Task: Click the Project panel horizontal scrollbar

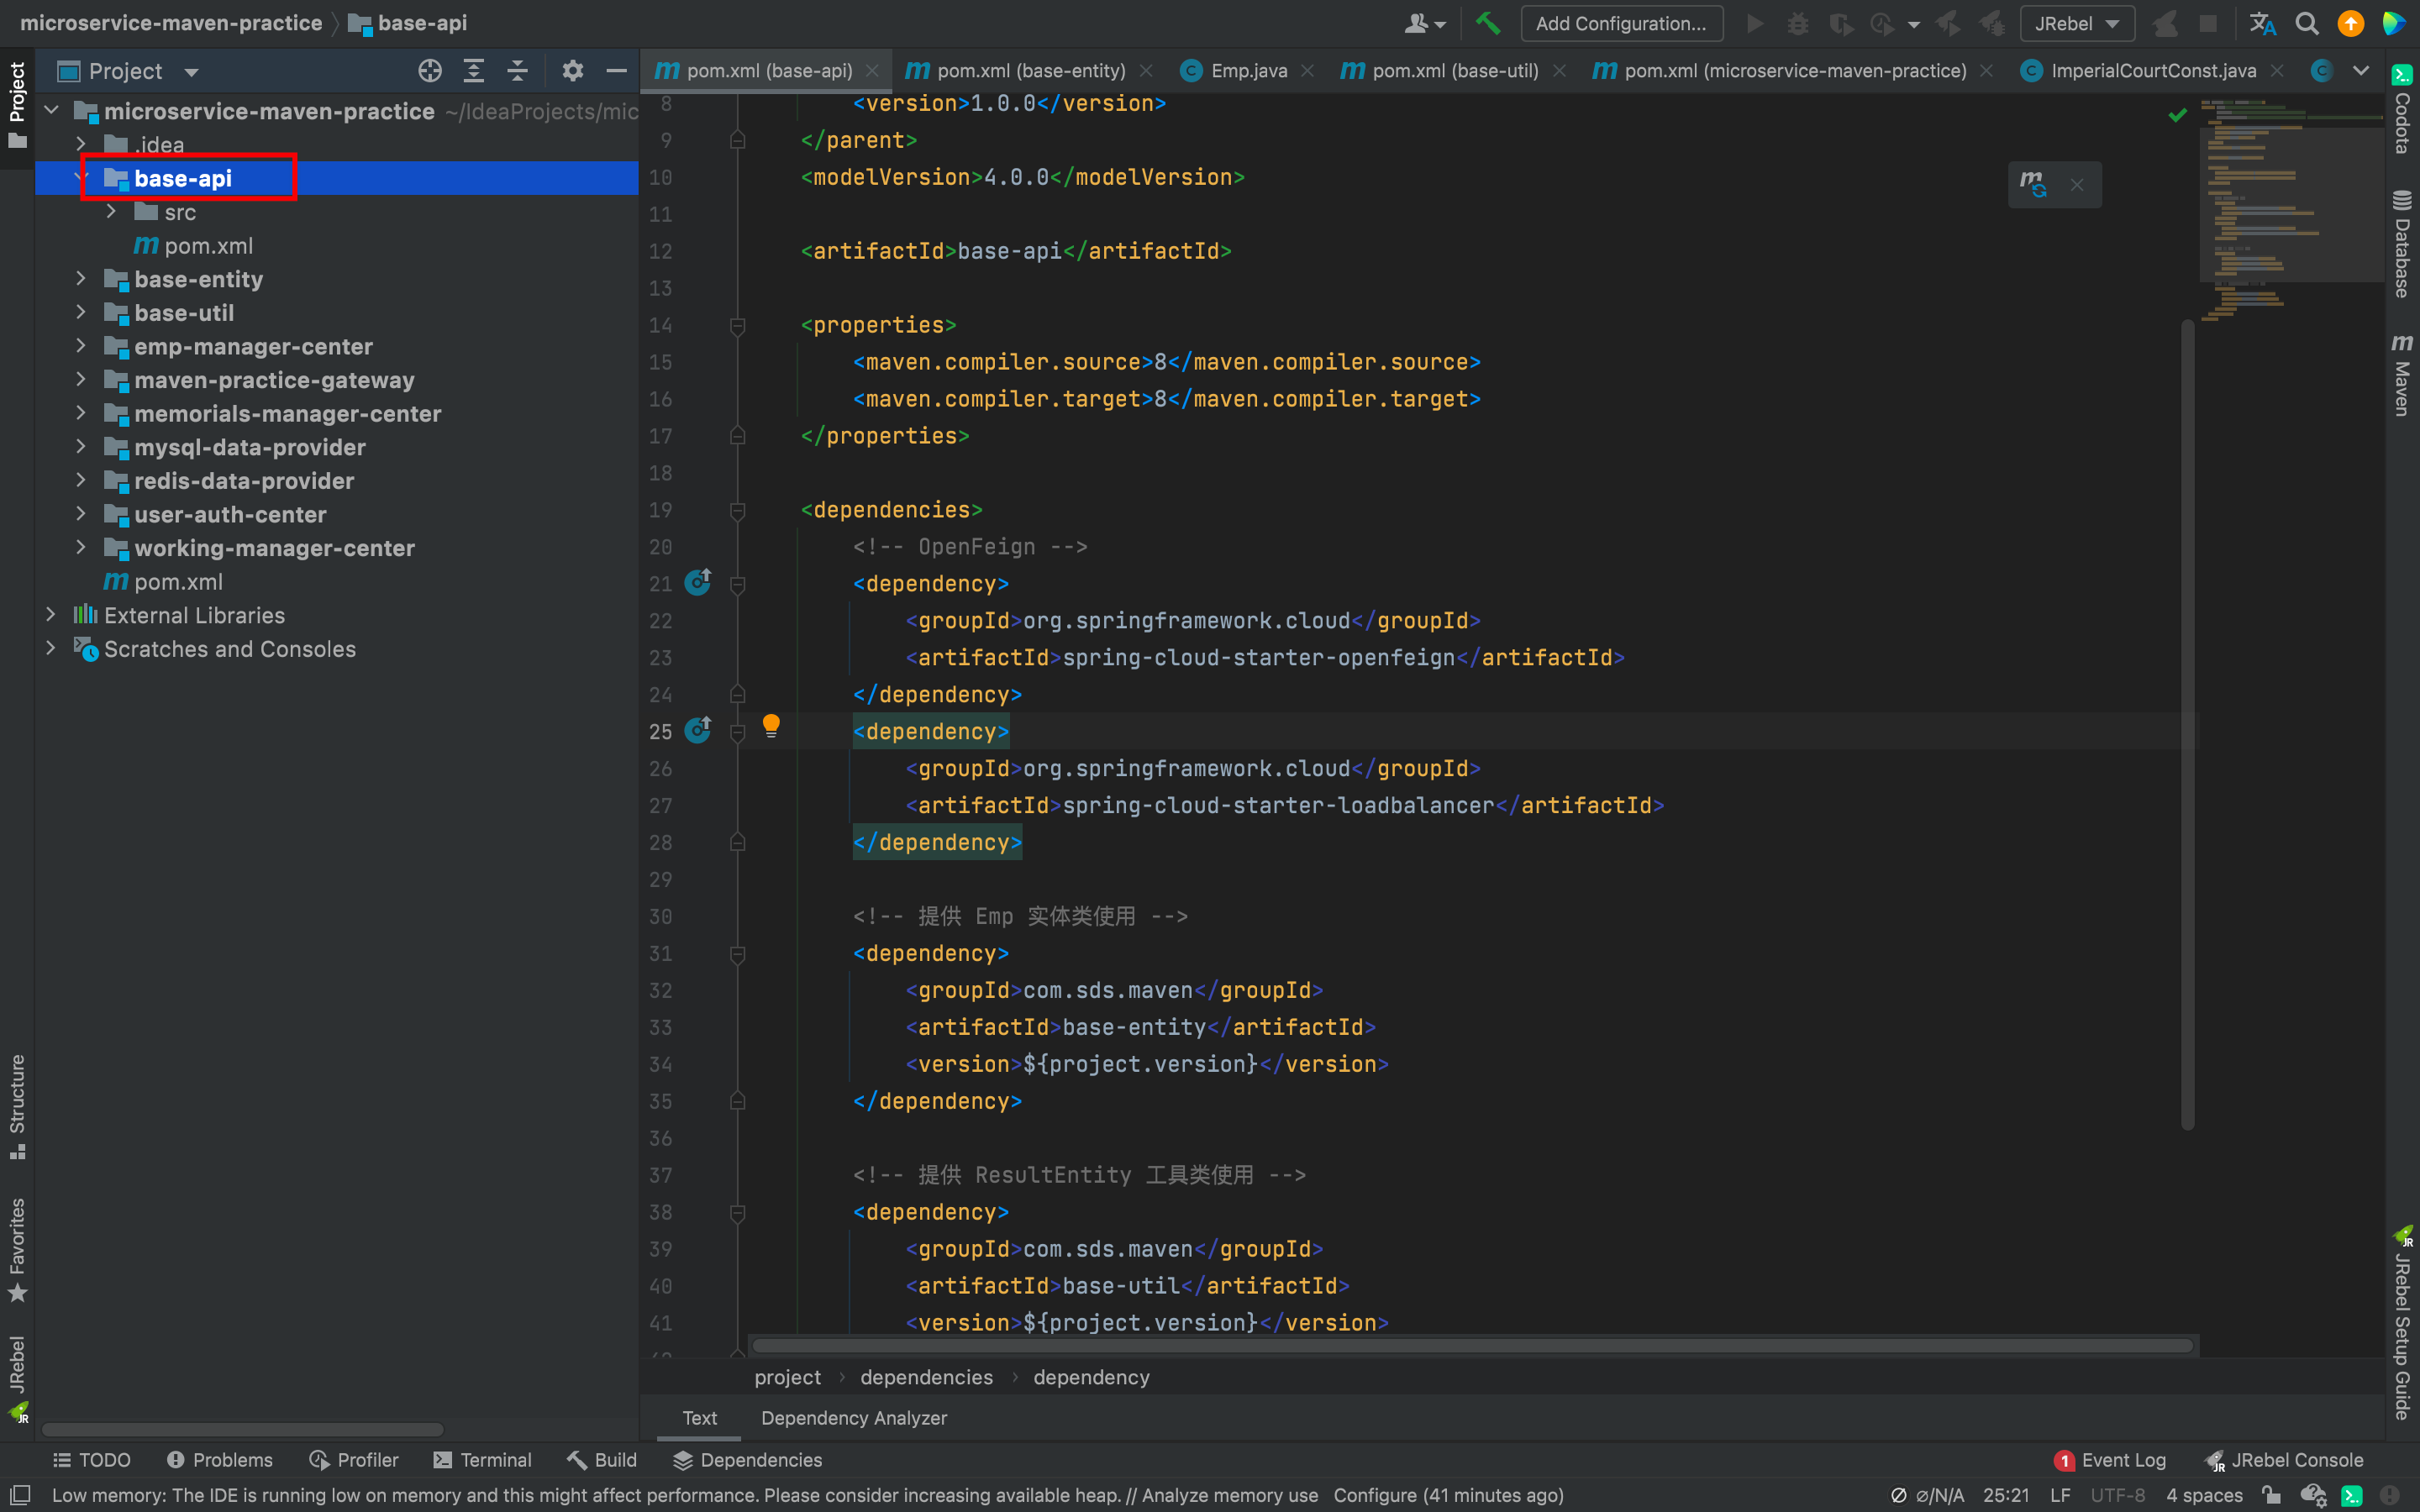Action: coord(243,1429)
